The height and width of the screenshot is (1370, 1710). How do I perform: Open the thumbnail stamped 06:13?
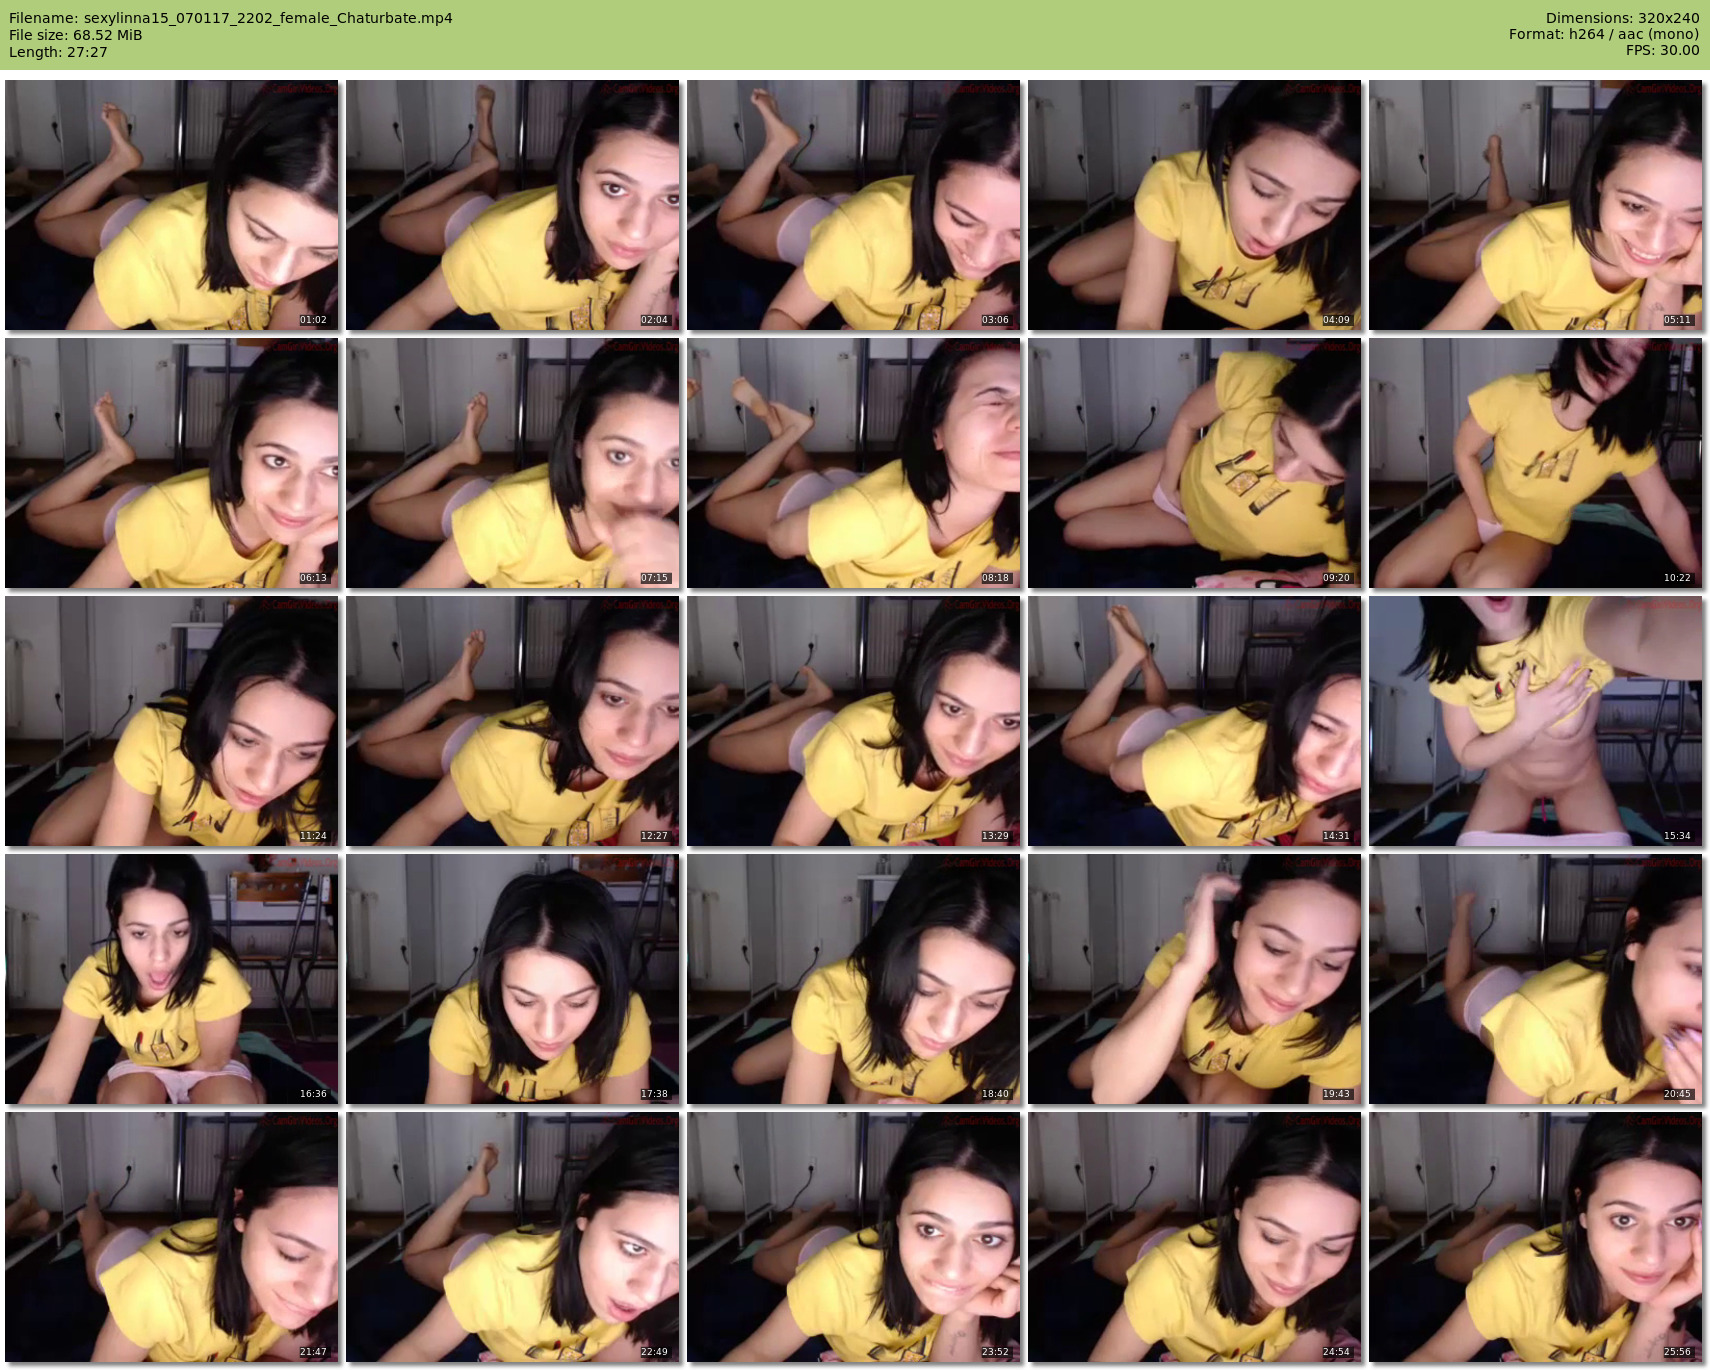[172, 463]
